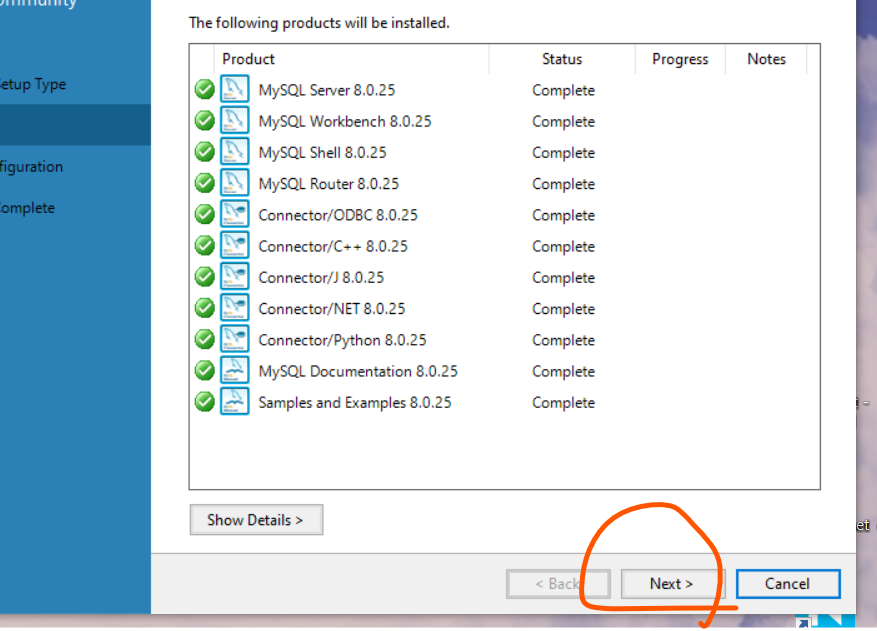
Task: Cancel the MySQL installer
Action: pos(788,584)
